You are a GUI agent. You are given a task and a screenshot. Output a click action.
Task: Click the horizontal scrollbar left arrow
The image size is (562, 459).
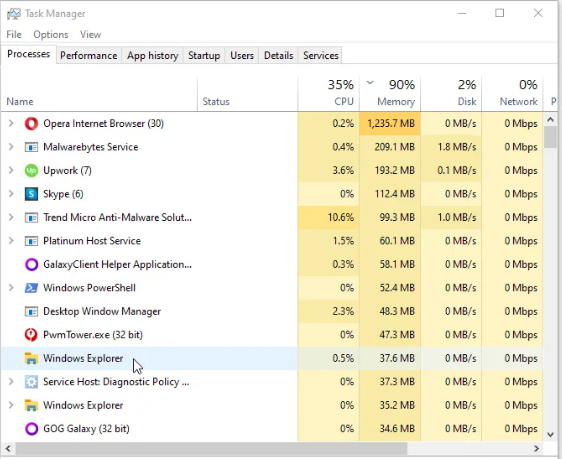coord(8,449)
